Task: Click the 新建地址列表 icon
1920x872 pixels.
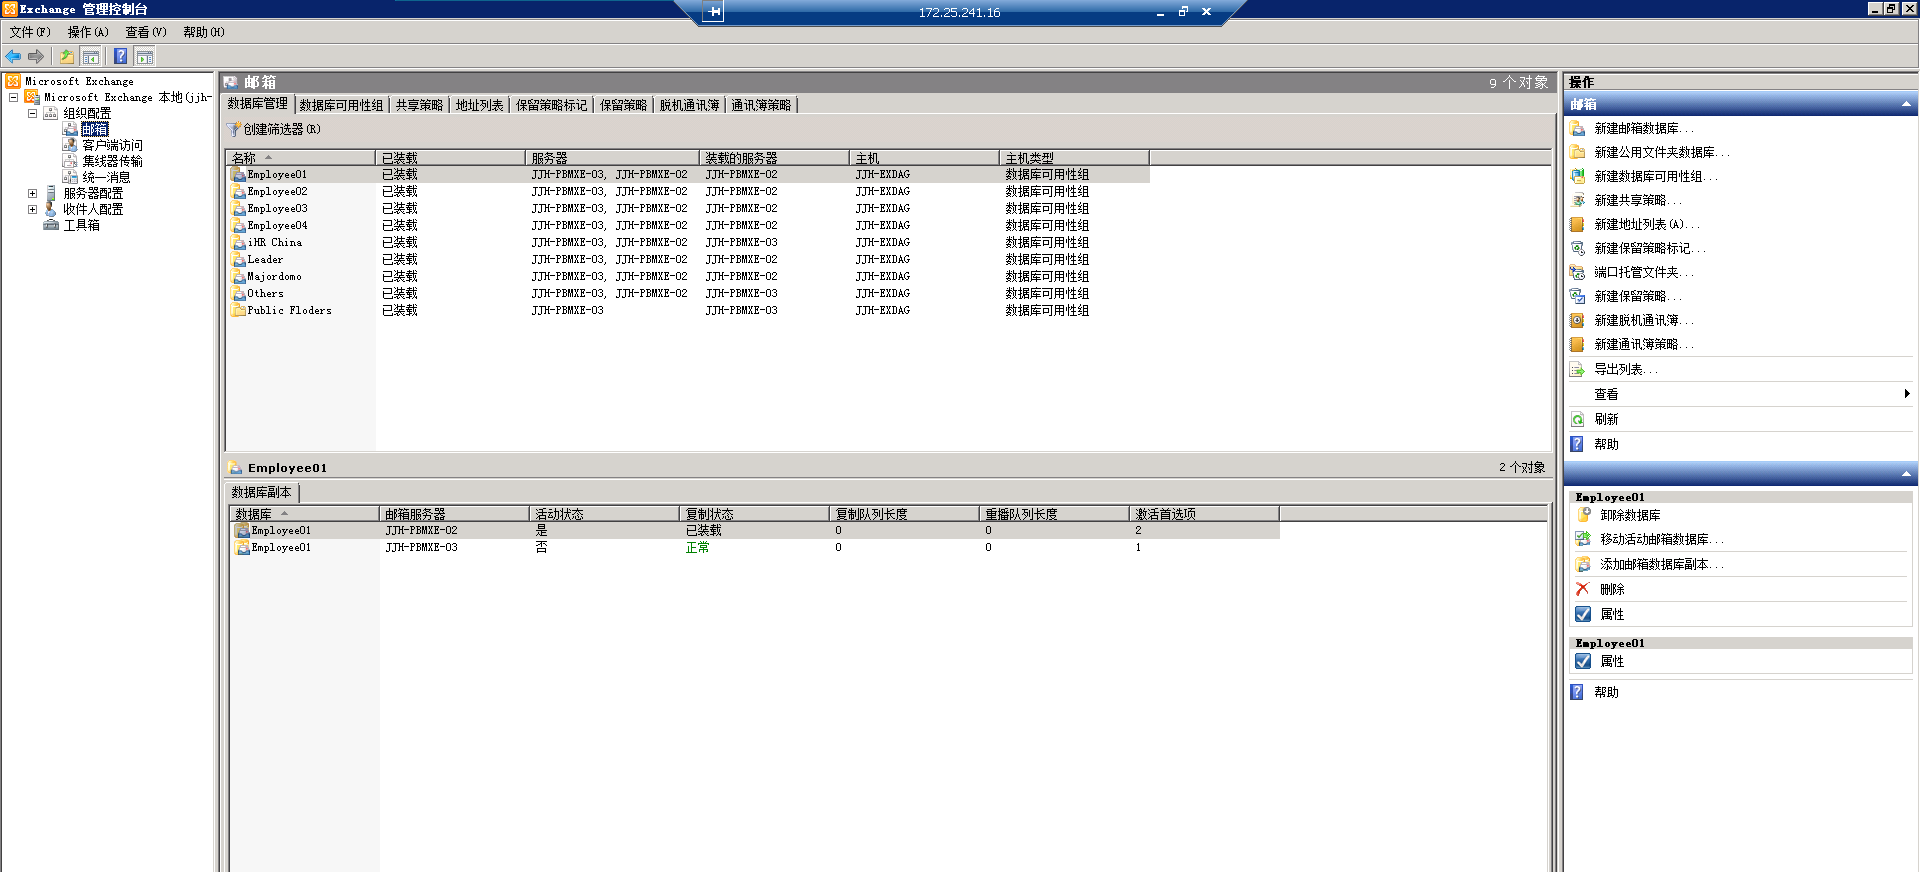Action: click(x=1578, y=225)
